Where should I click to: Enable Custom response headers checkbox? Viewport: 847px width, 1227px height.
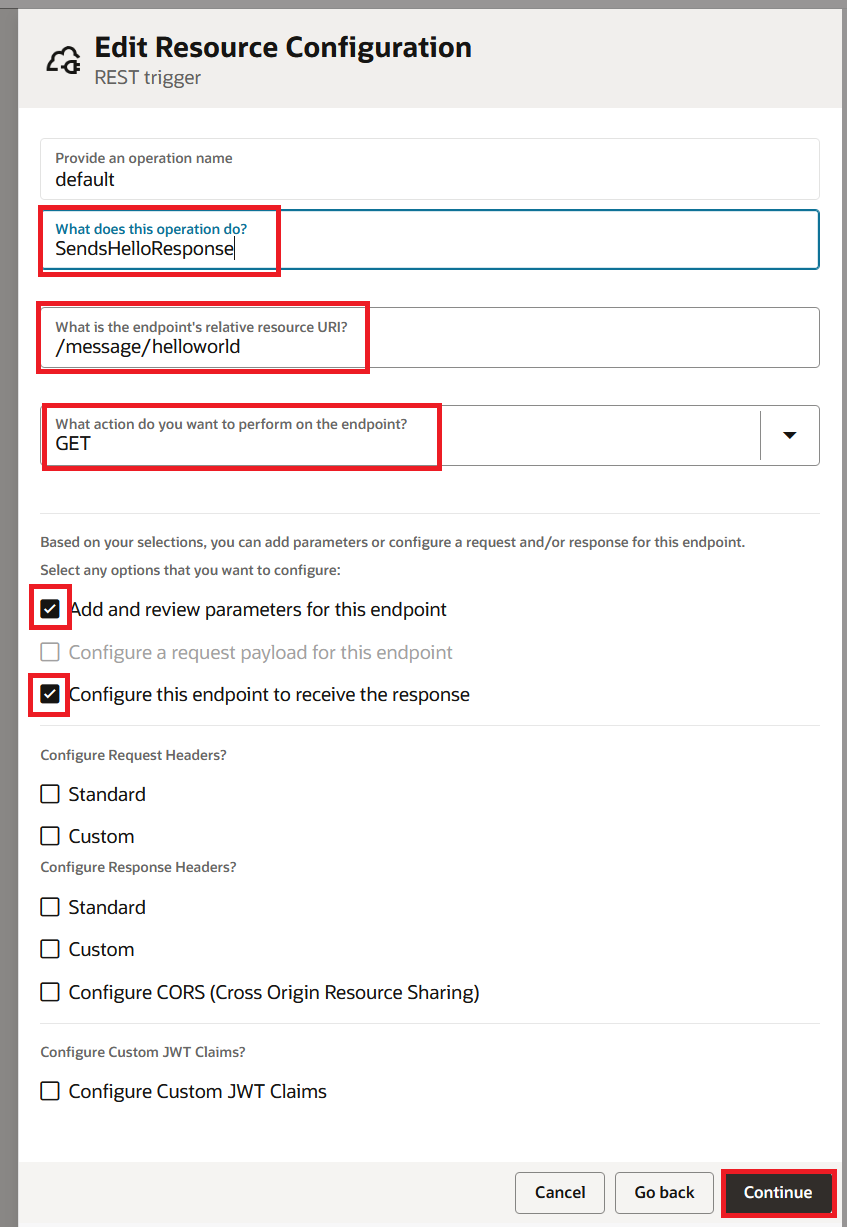pos(50,949)
